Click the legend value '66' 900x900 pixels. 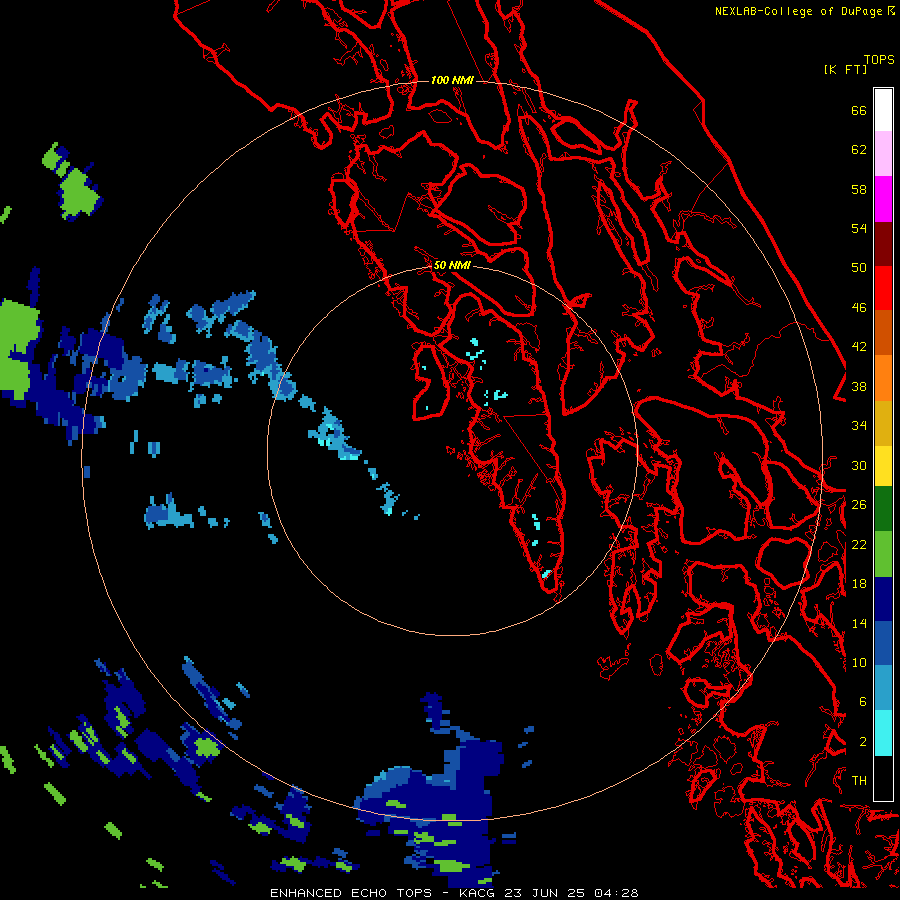tap(859, 110)
